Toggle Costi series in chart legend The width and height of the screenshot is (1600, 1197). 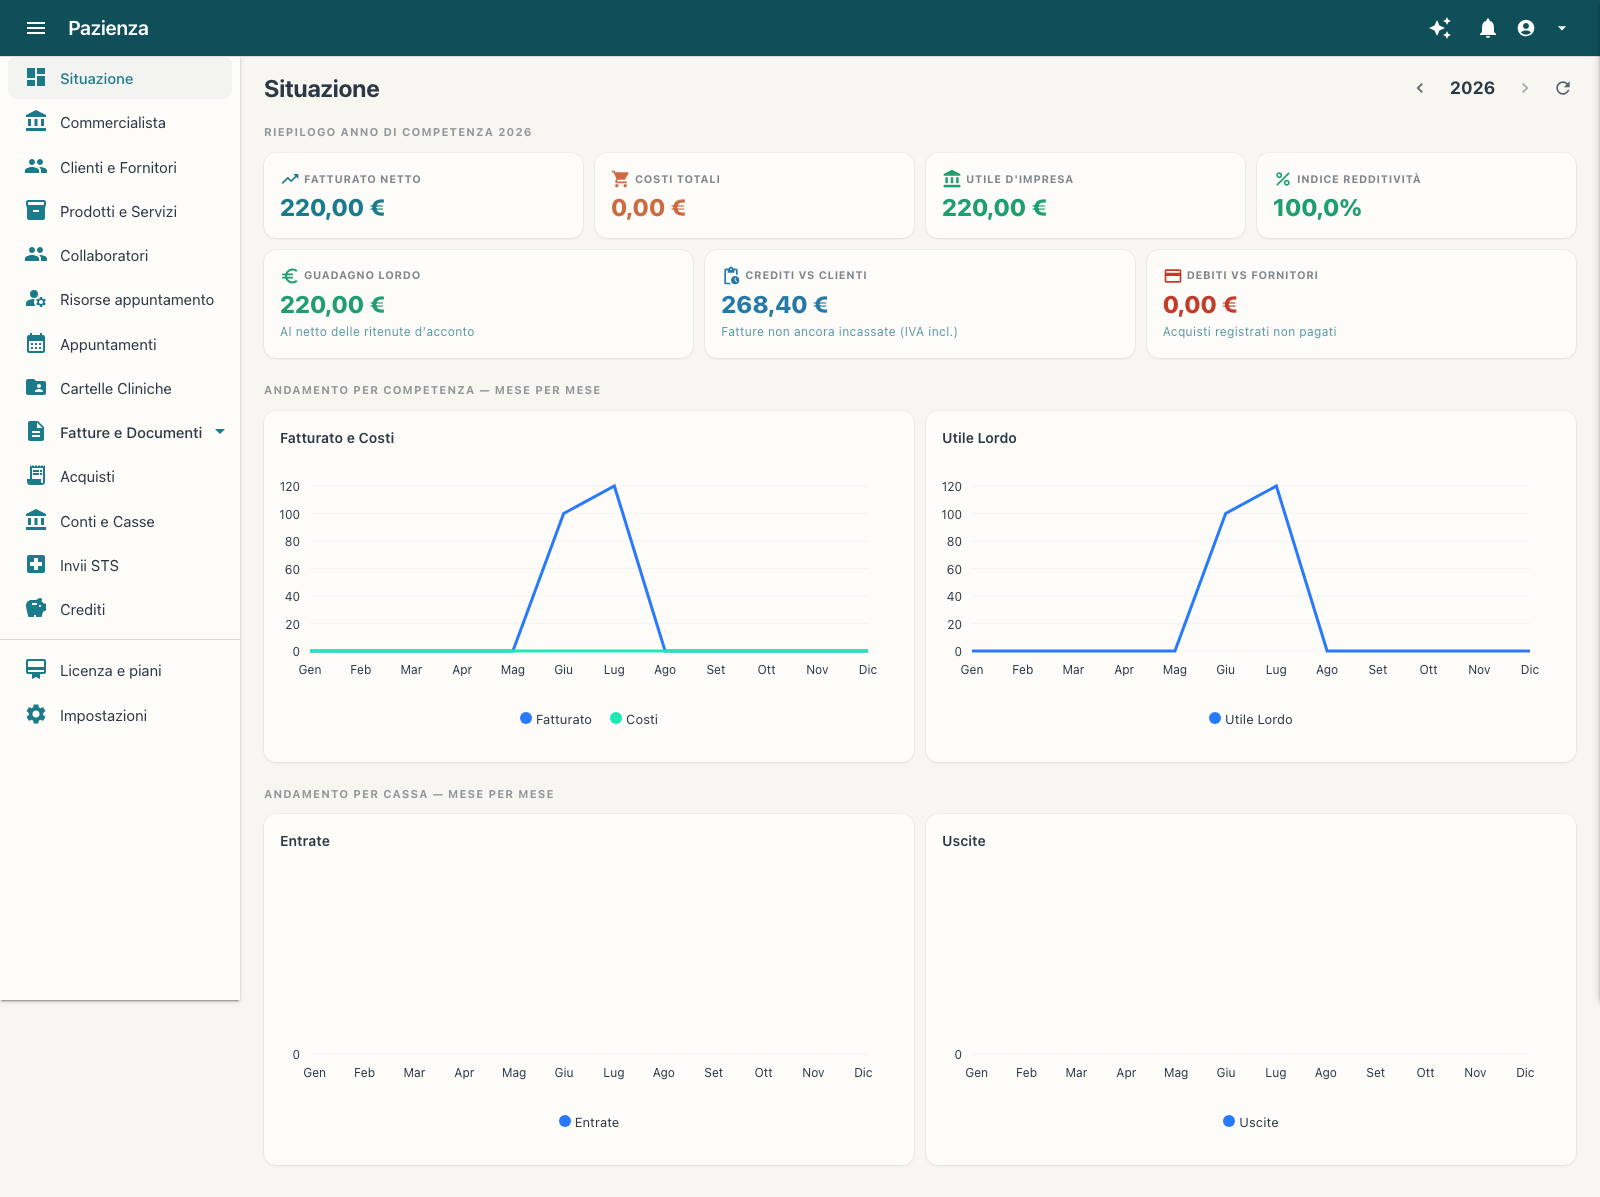pyautogui.click(x=634, y=719)
